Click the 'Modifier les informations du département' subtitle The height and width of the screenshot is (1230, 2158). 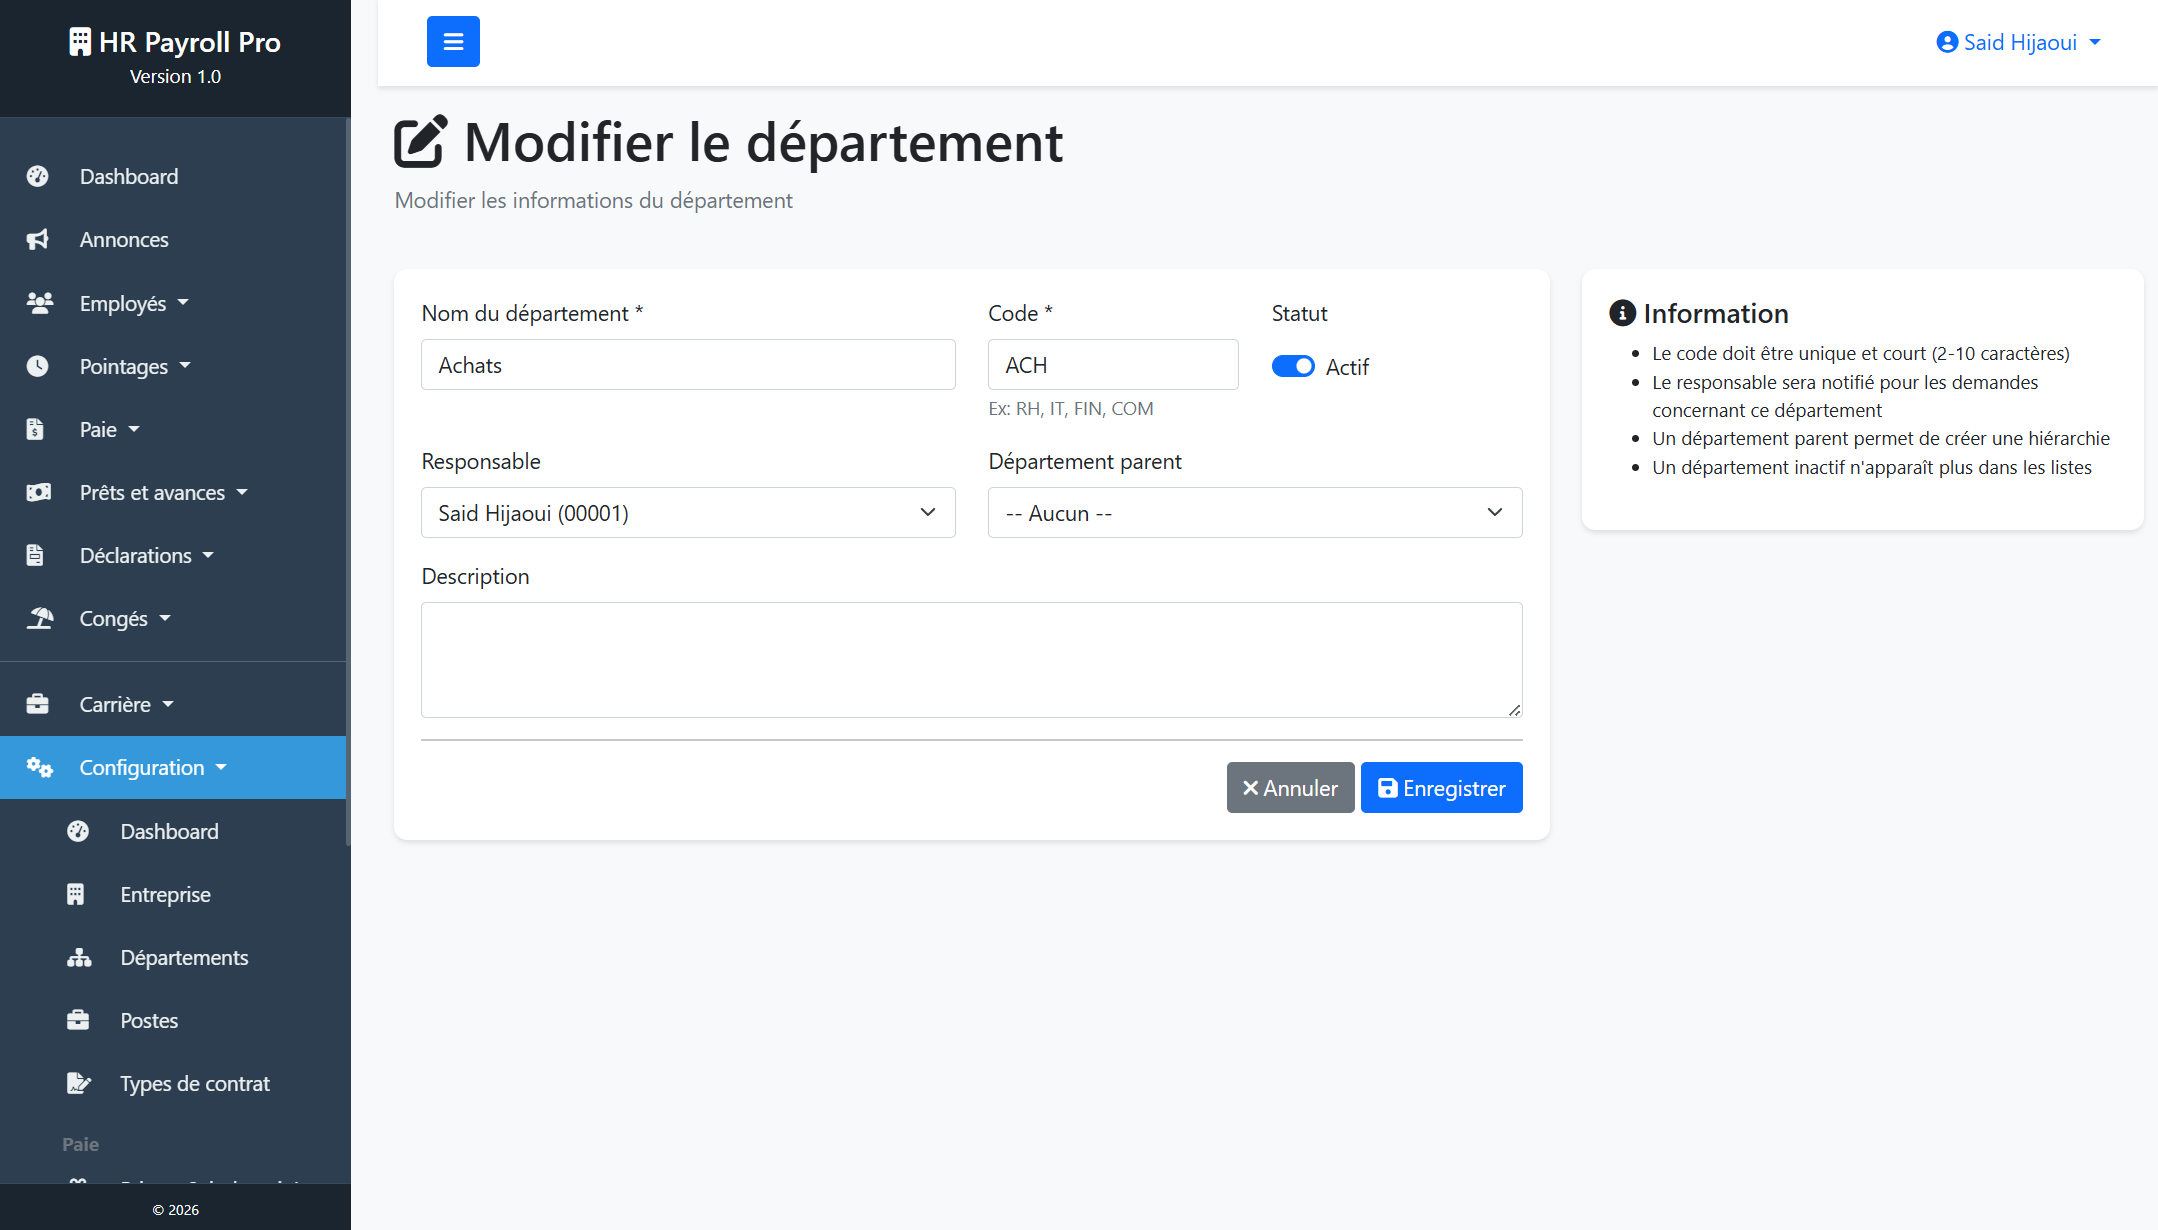tap(593, 200)
